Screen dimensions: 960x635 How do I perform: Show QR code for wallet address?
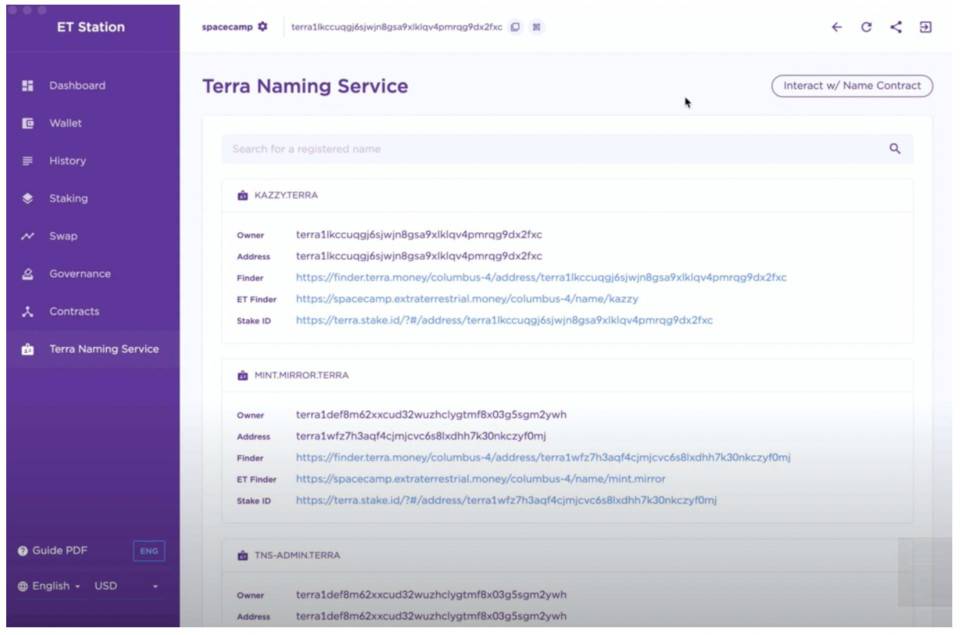coord(536,27)
